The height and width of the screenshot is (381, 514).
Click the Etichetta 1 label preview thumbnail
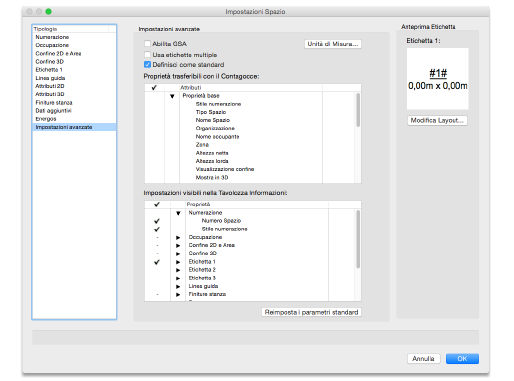coord(437,79)
